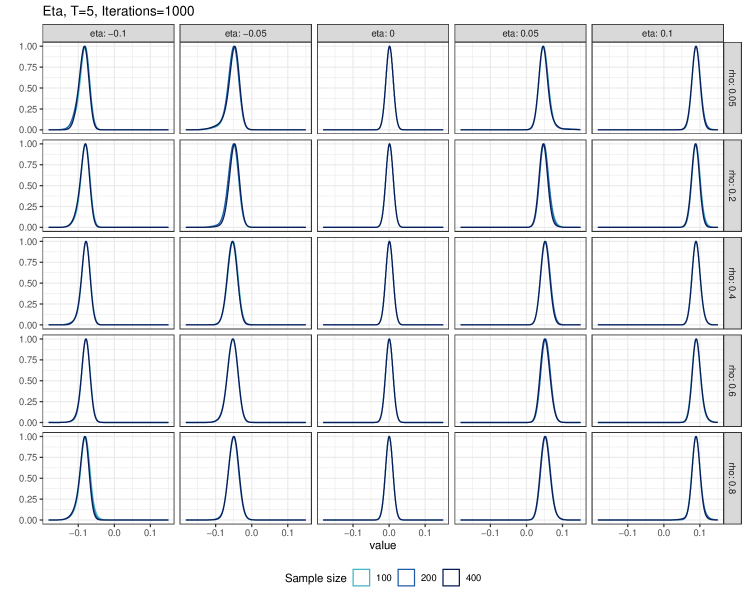Click the density plot panel for eta 0.1, rho 0.05
The width and height of the screenshot is (747, 598).
click(657, 88)
